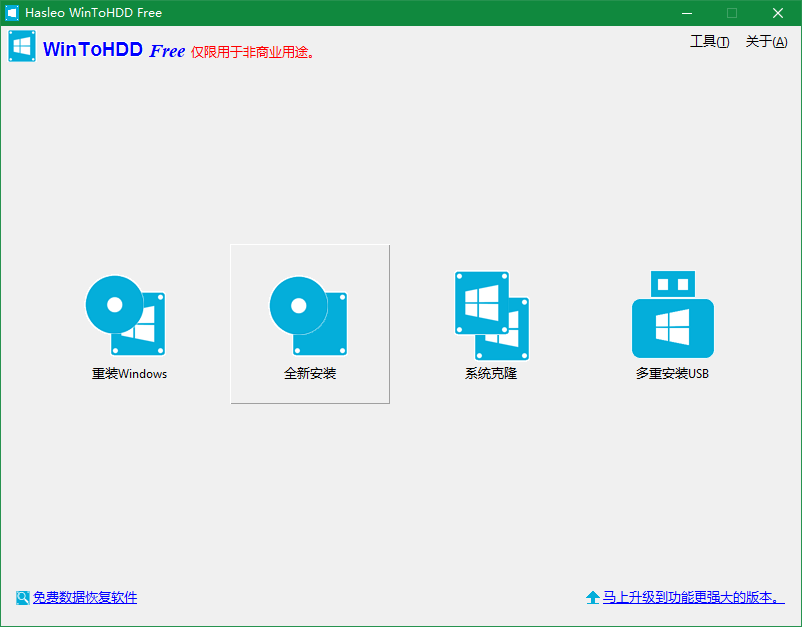Viewport: 802px width, 627px height.
Task: Click the magnifier icon beside 免费数据恢复软件
Action: [x=23, y=597]
